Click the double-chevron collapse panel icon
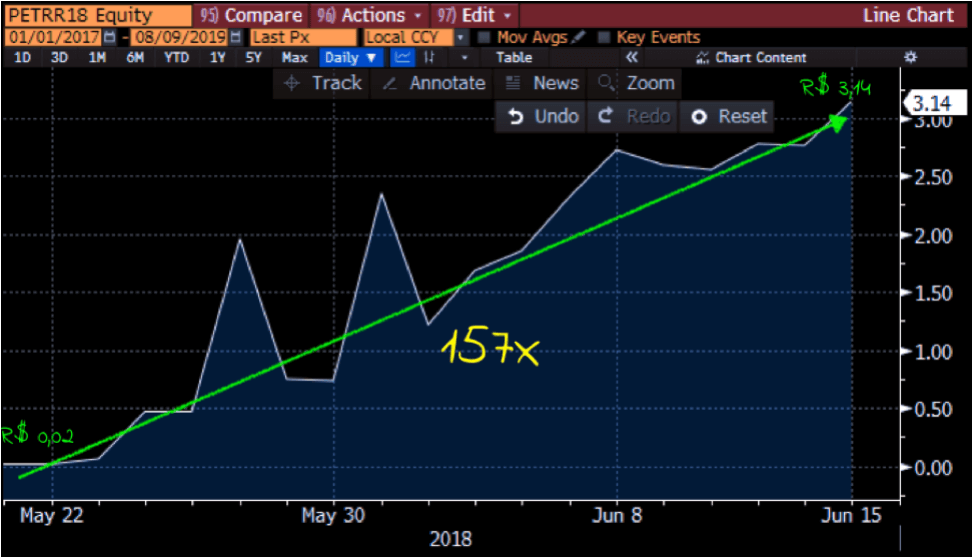 [631, 57]
